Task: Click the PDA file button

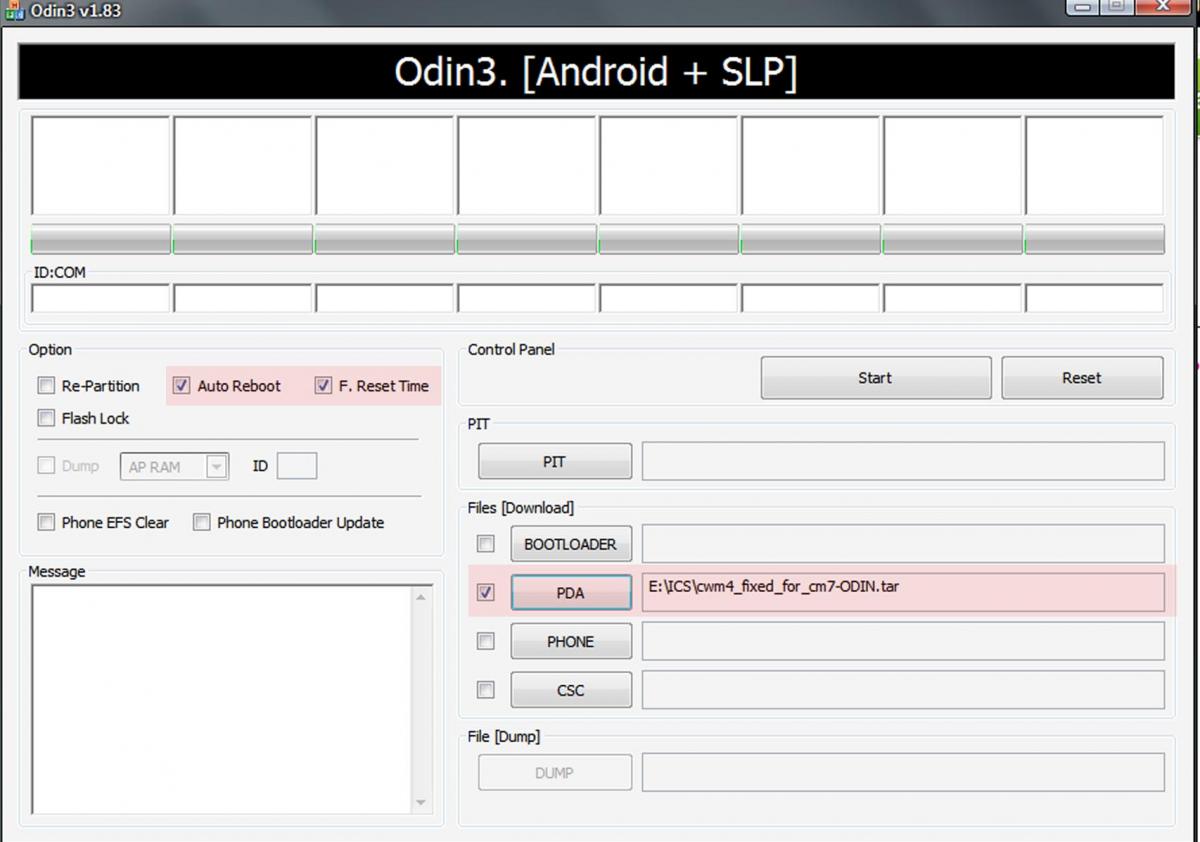Action: click(x=571, y=593)
